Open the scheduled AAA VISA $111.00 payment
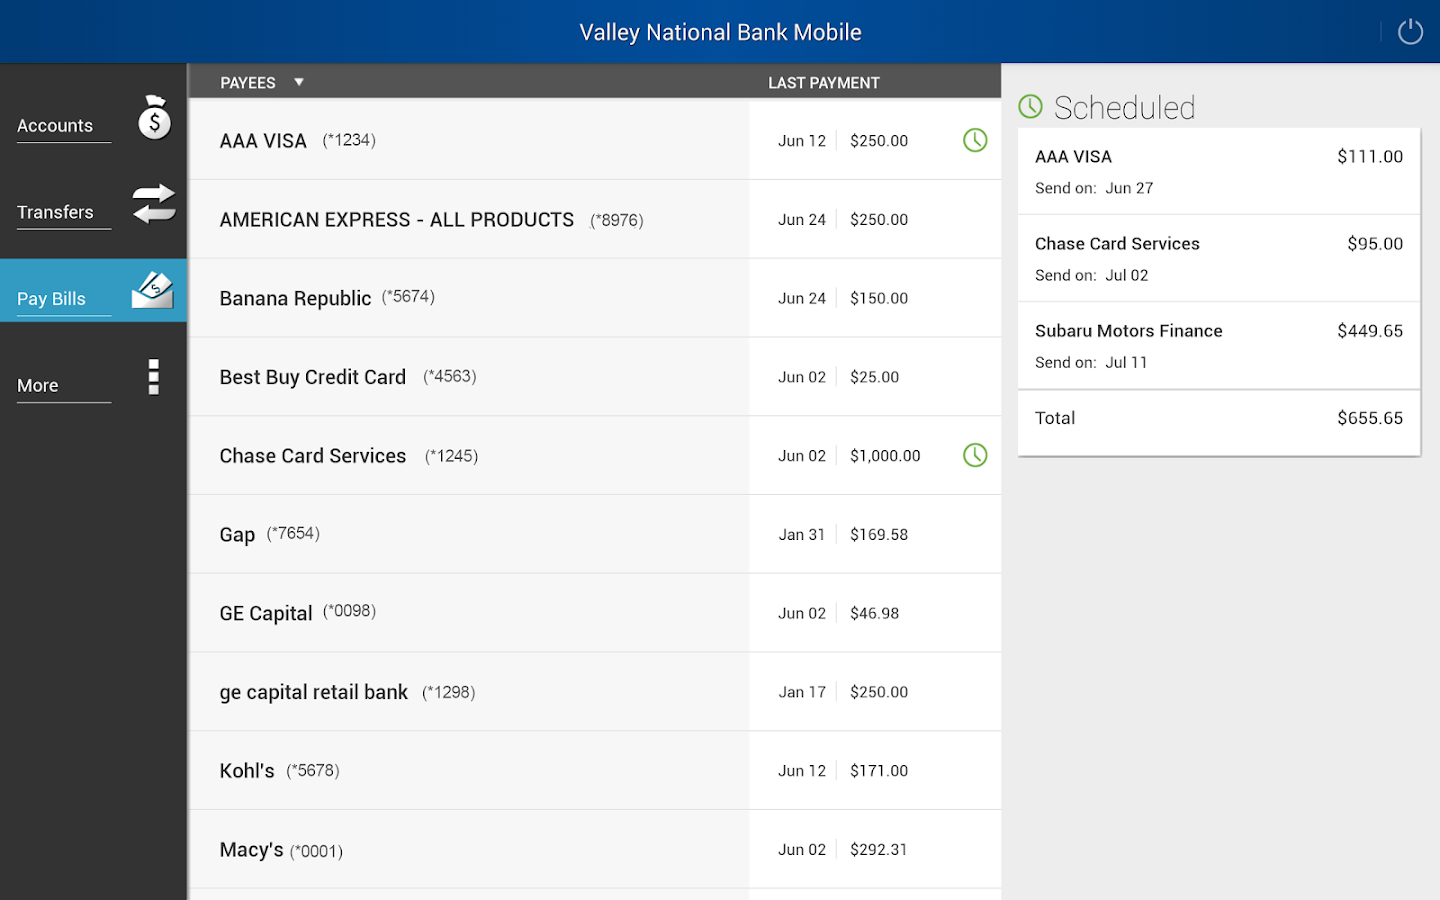Screen dimensions: 1440x900 (1218, 171)
